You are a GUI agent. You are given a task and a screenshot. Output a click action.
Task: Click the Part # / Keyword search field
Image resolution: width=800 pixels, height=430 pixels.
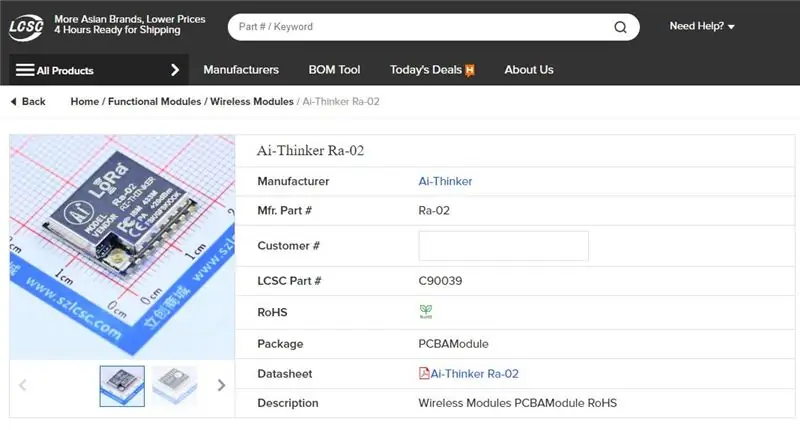tap(433, 27)
